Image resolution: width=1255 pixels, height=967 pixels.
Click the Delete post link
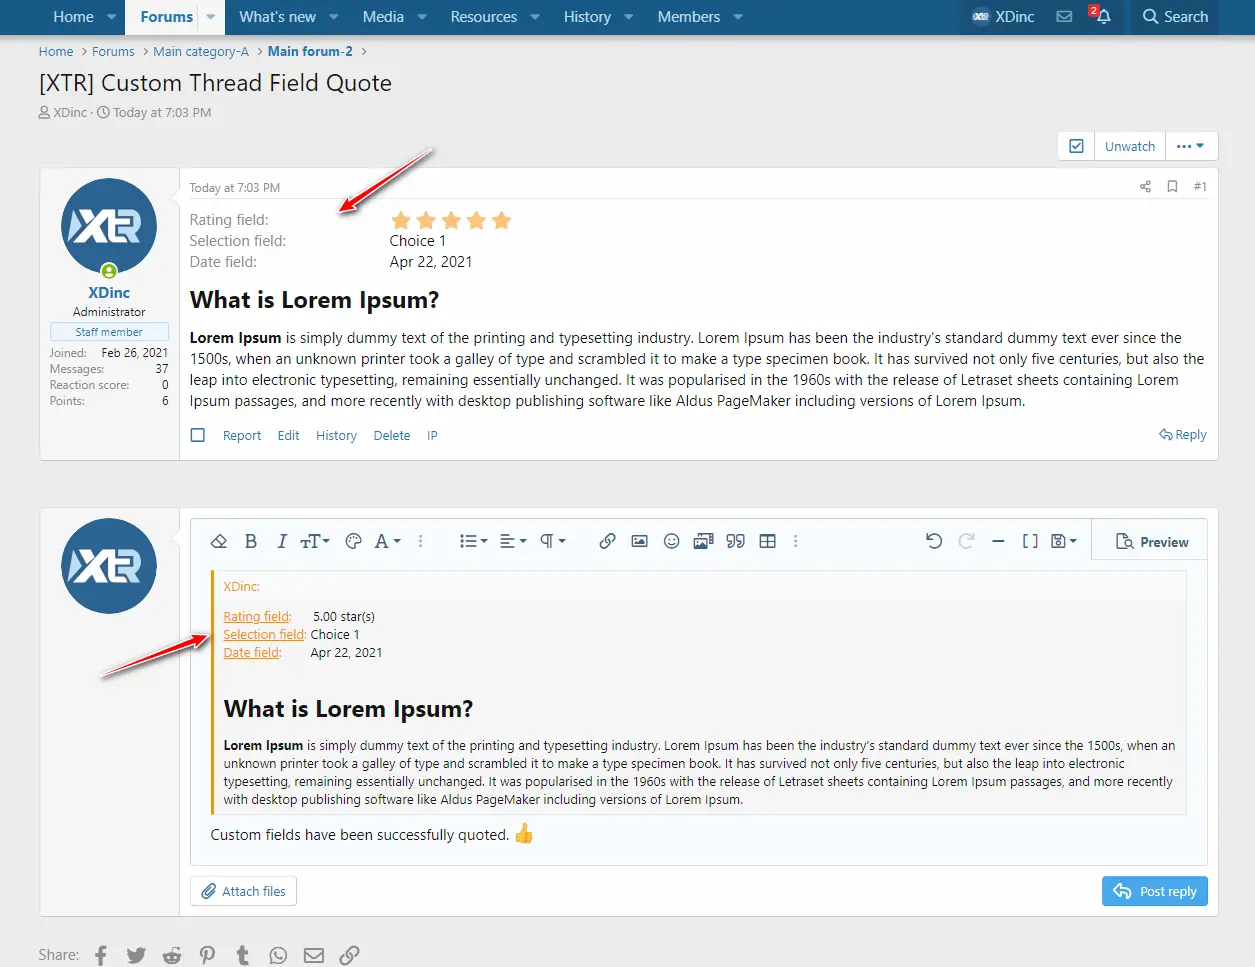tap(392, 436)
